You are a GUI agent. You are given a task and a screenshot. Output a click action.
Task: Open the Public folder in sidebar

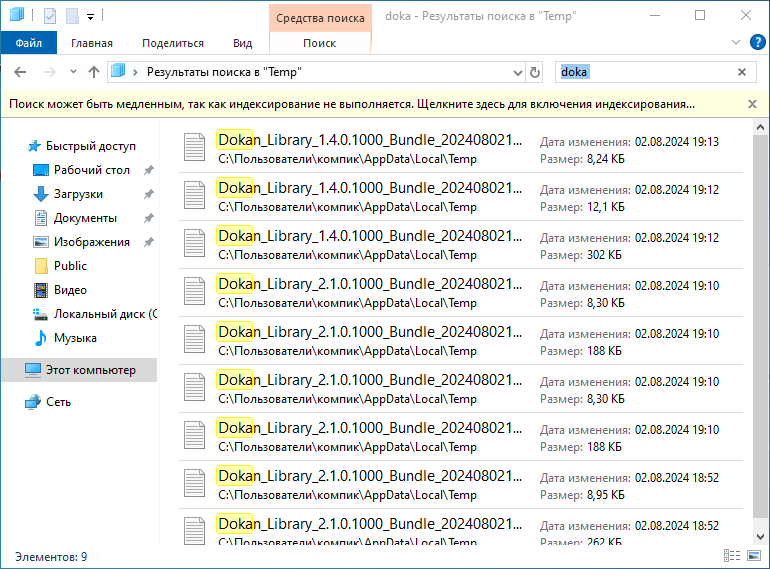70,266
